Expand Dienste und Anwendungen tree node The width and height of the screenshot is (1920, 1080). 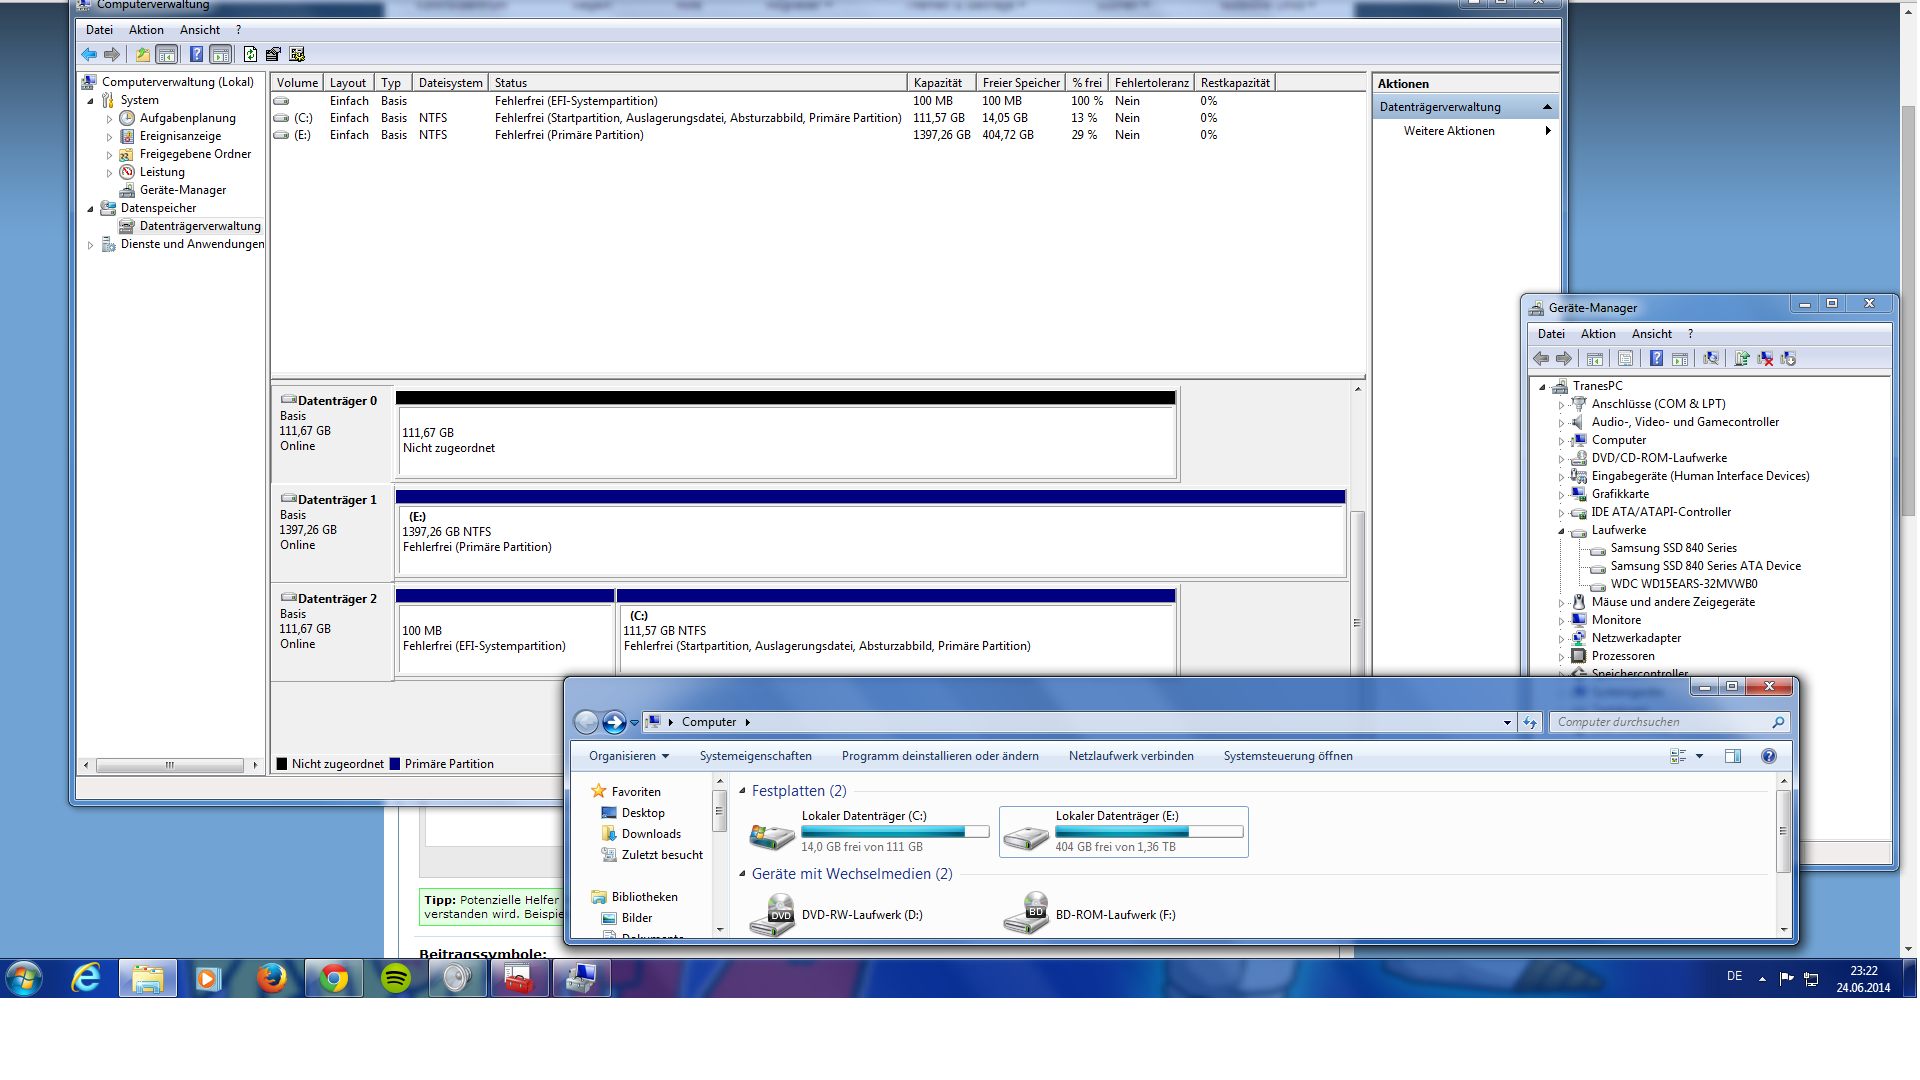pyautogui.click(x=91, y=245)
